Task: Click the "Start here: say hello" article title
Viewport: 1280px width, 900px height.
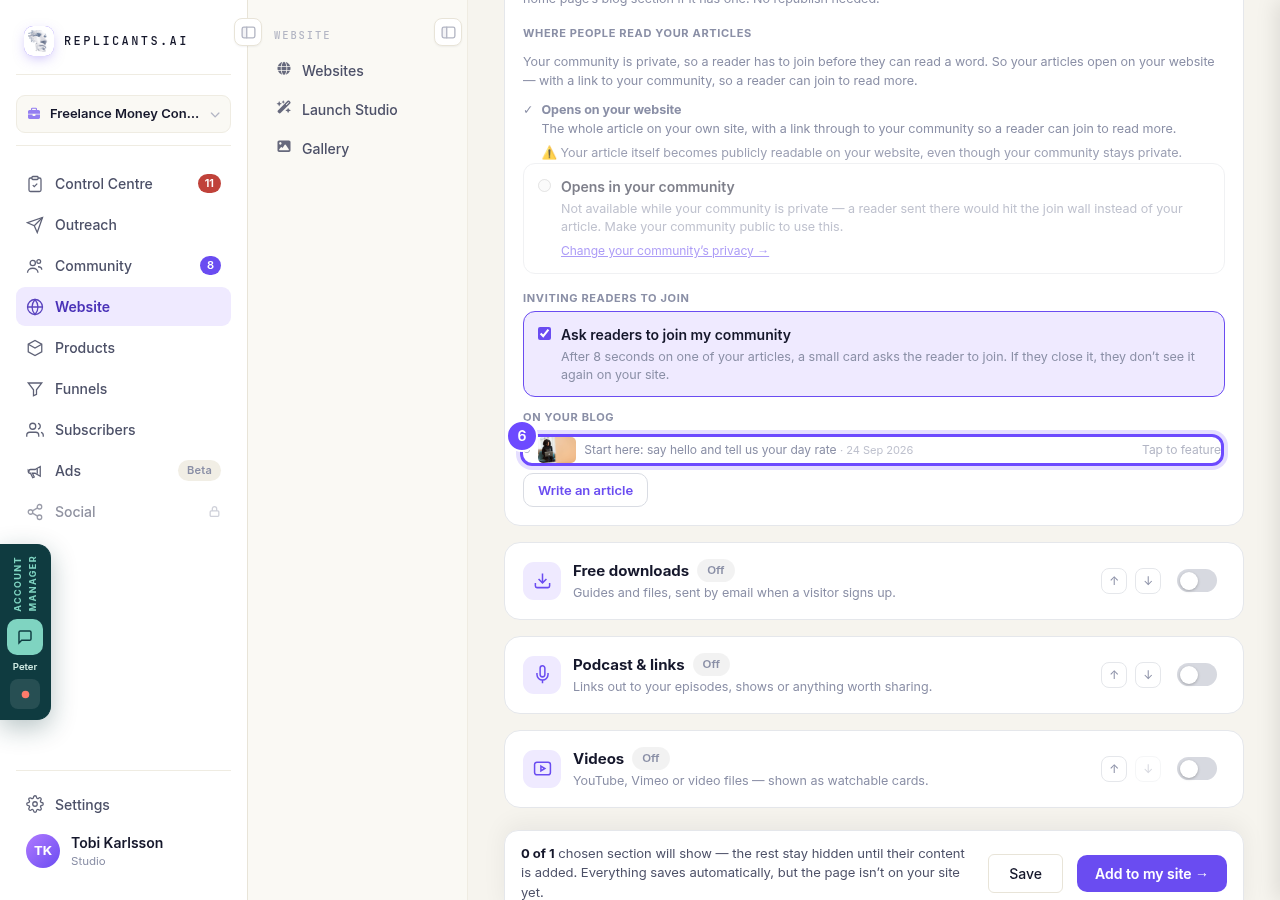Action: click(x=710, y=450)
